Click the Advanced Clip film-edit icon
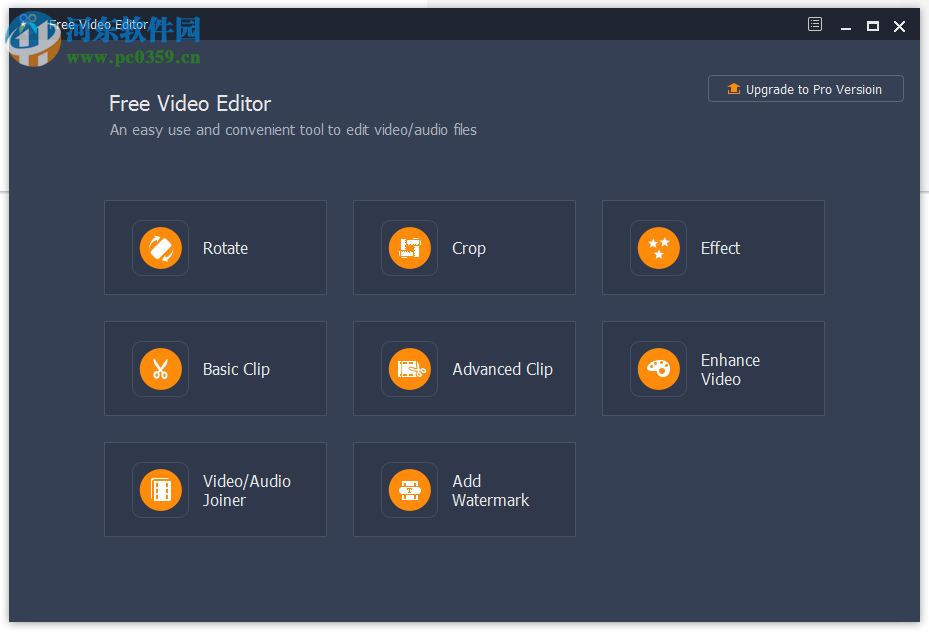Screen dimensions: 929x632 click(x=409, y=368)
